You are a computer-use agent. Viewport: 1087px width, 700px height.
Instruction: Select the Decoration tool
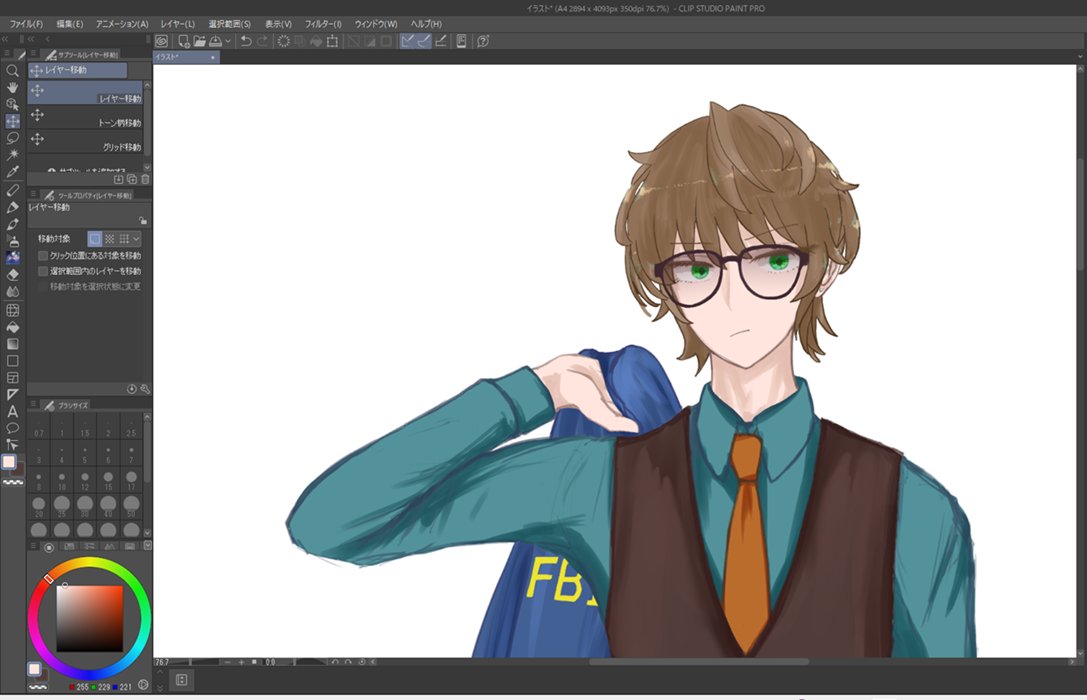pyautogui.click(x=12, y=257)
